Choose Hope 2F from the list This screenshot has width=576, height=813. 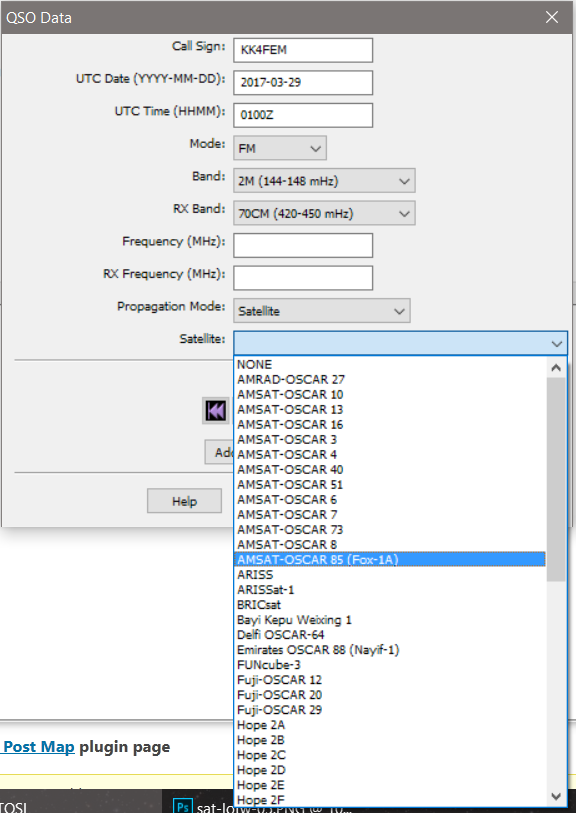click(x=390, y=800)
